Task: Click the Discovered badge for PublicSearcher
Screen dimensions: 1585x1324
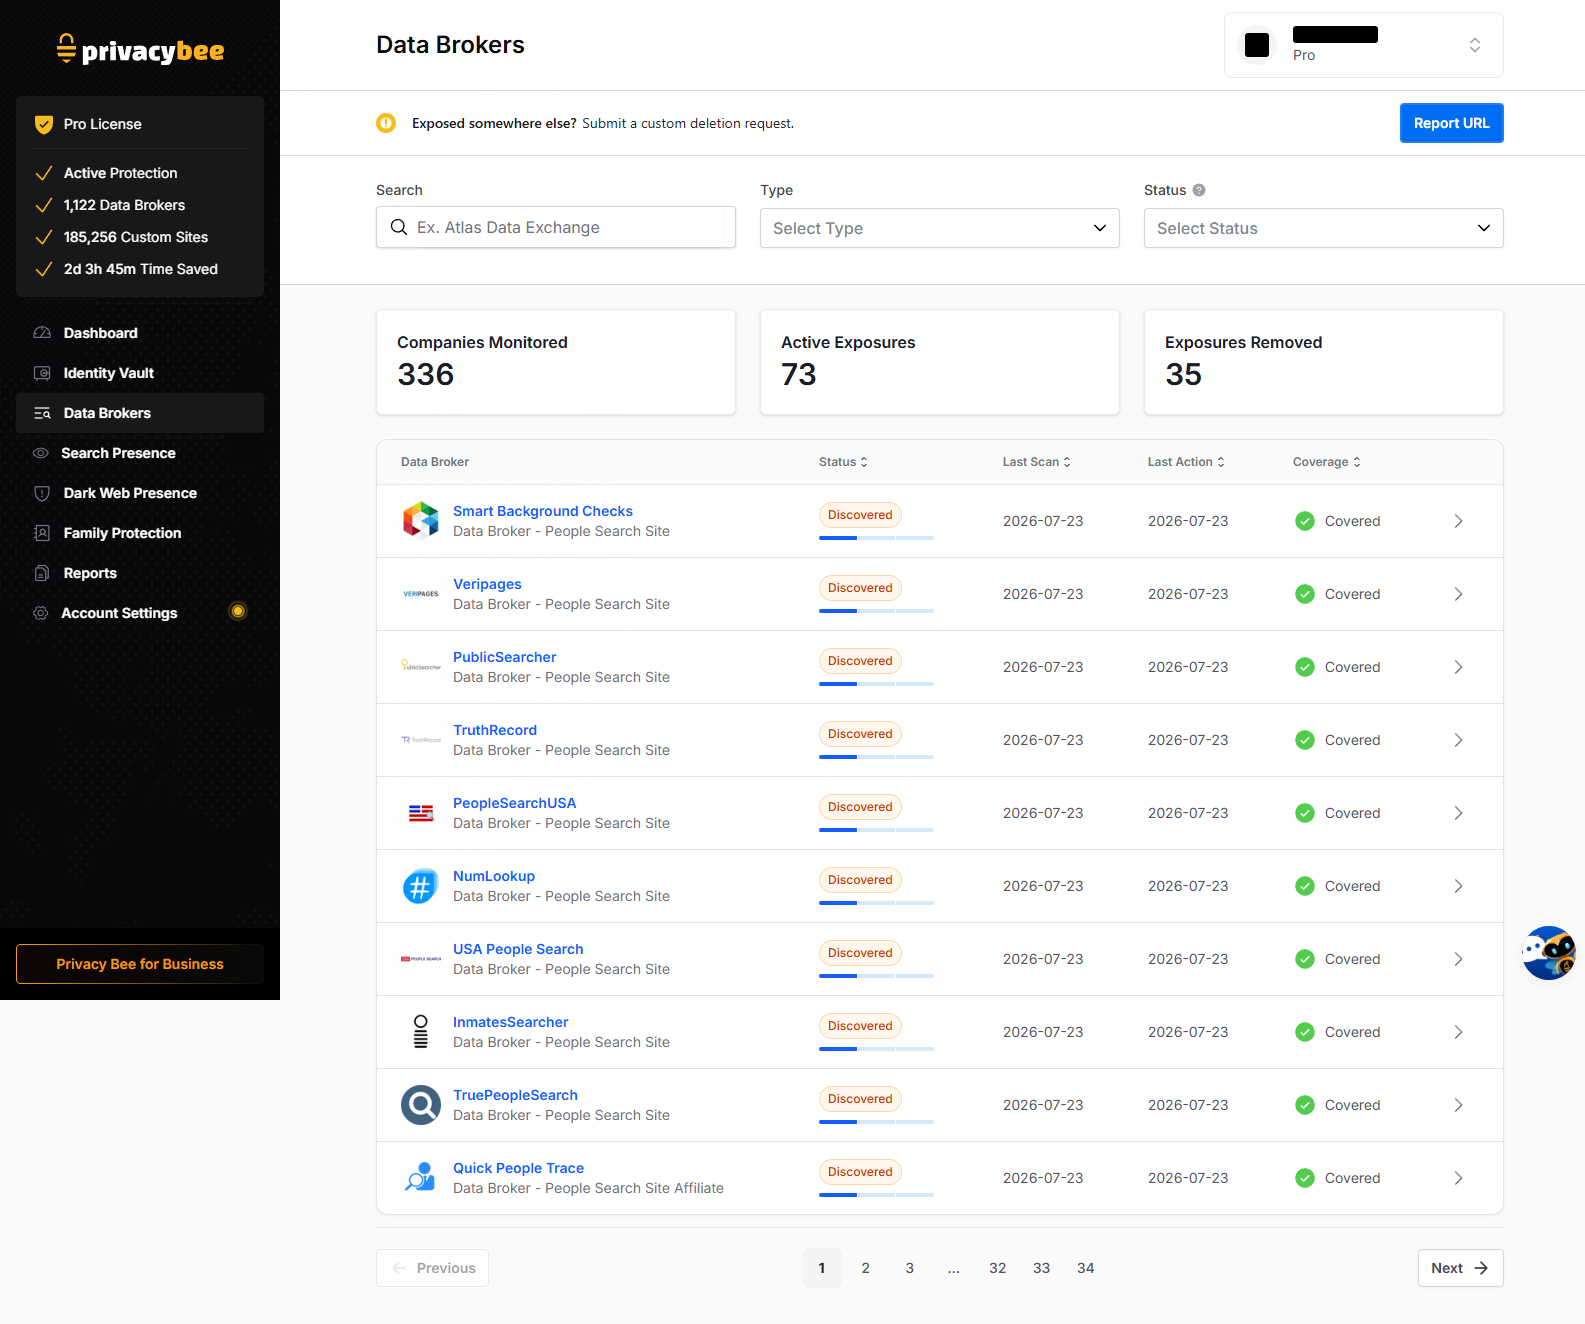Action: click(860, 661)
